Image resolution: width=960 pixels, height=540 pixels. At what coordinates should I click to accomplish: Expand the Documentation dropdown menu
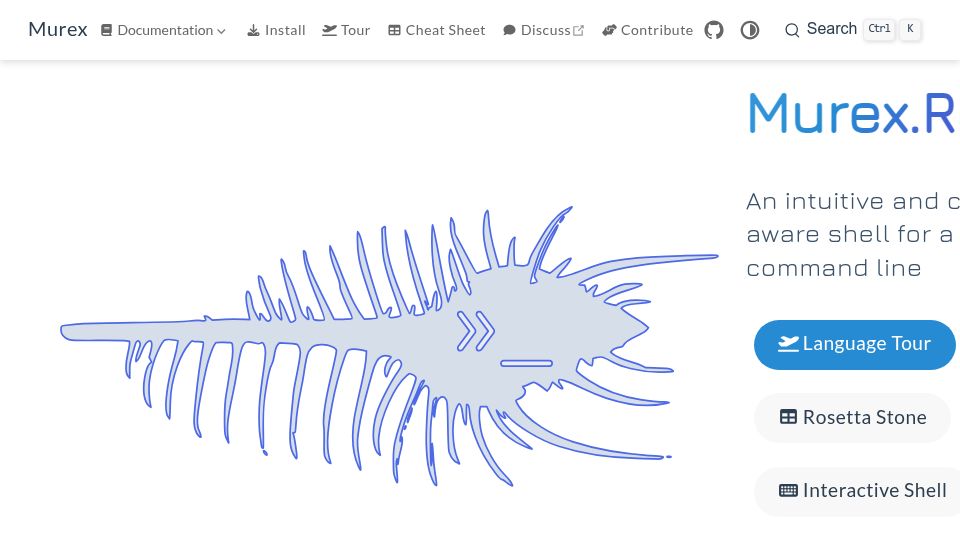click(x=163, y=30)
